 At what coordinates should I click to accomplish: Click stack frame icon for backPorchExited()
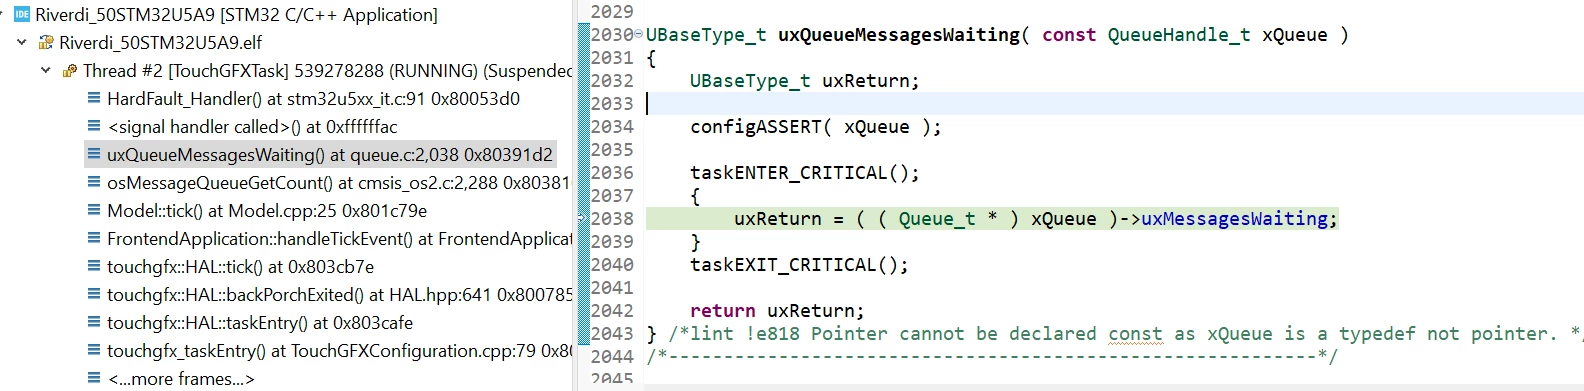point(94,294)
